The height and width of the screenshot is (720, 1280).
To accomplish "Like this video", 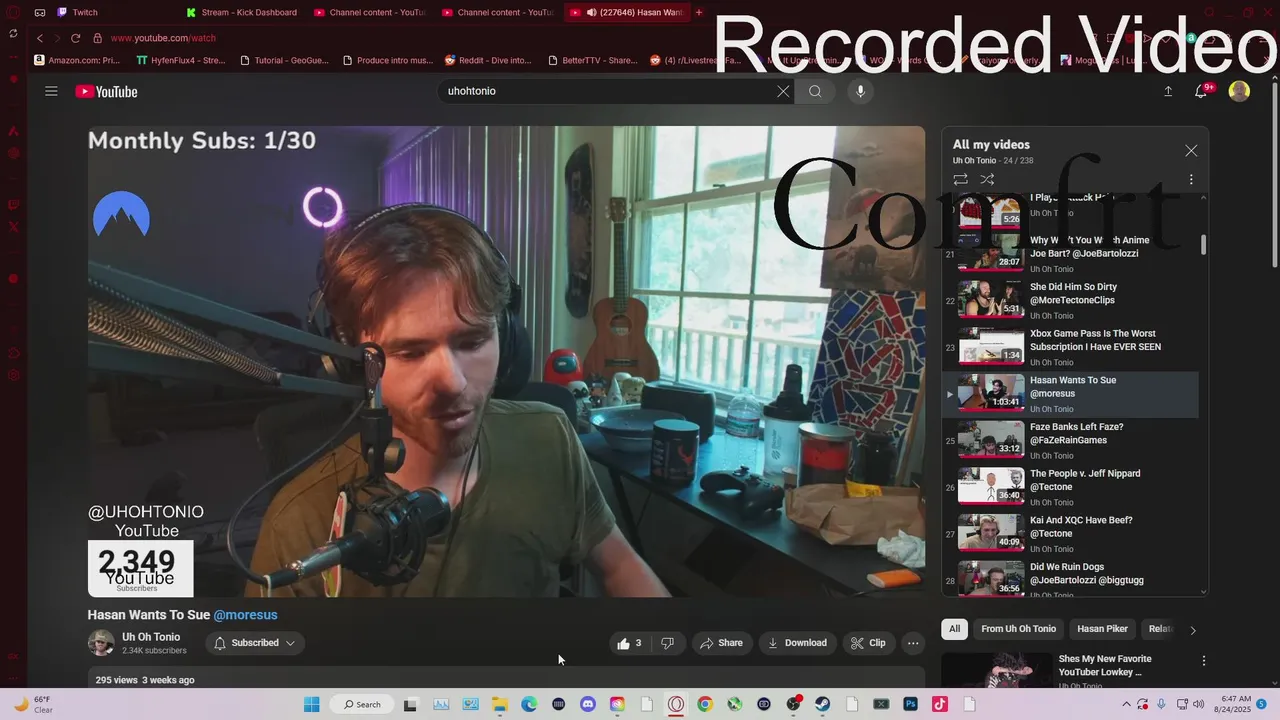I will click(629, 643).
